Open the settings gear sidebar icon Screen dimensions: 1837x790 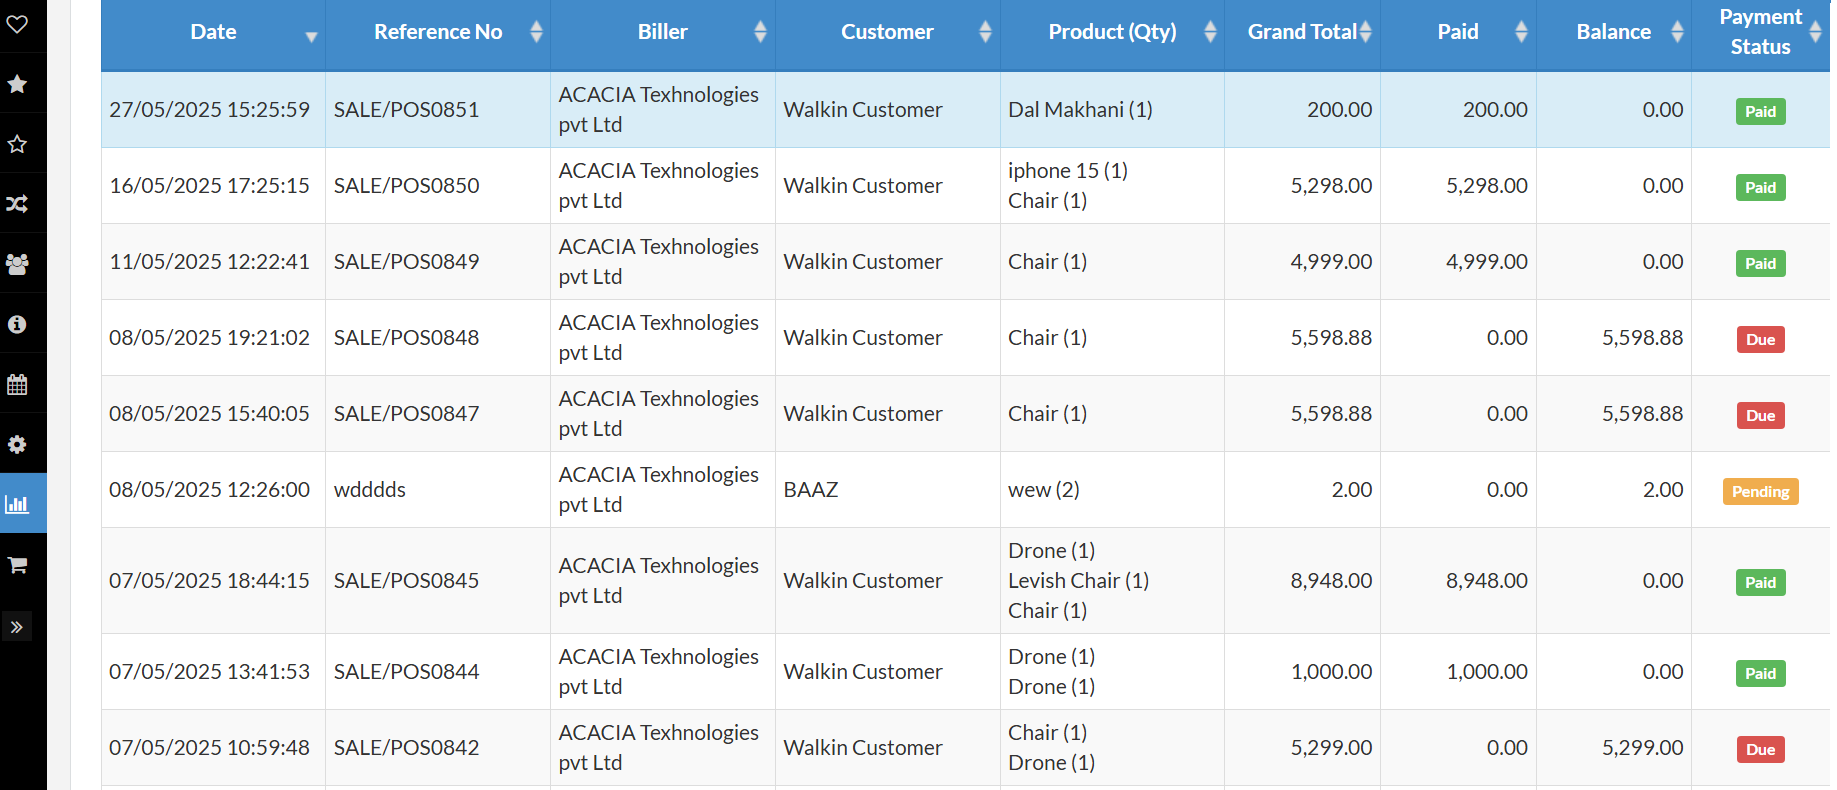[x=17, y=444]
